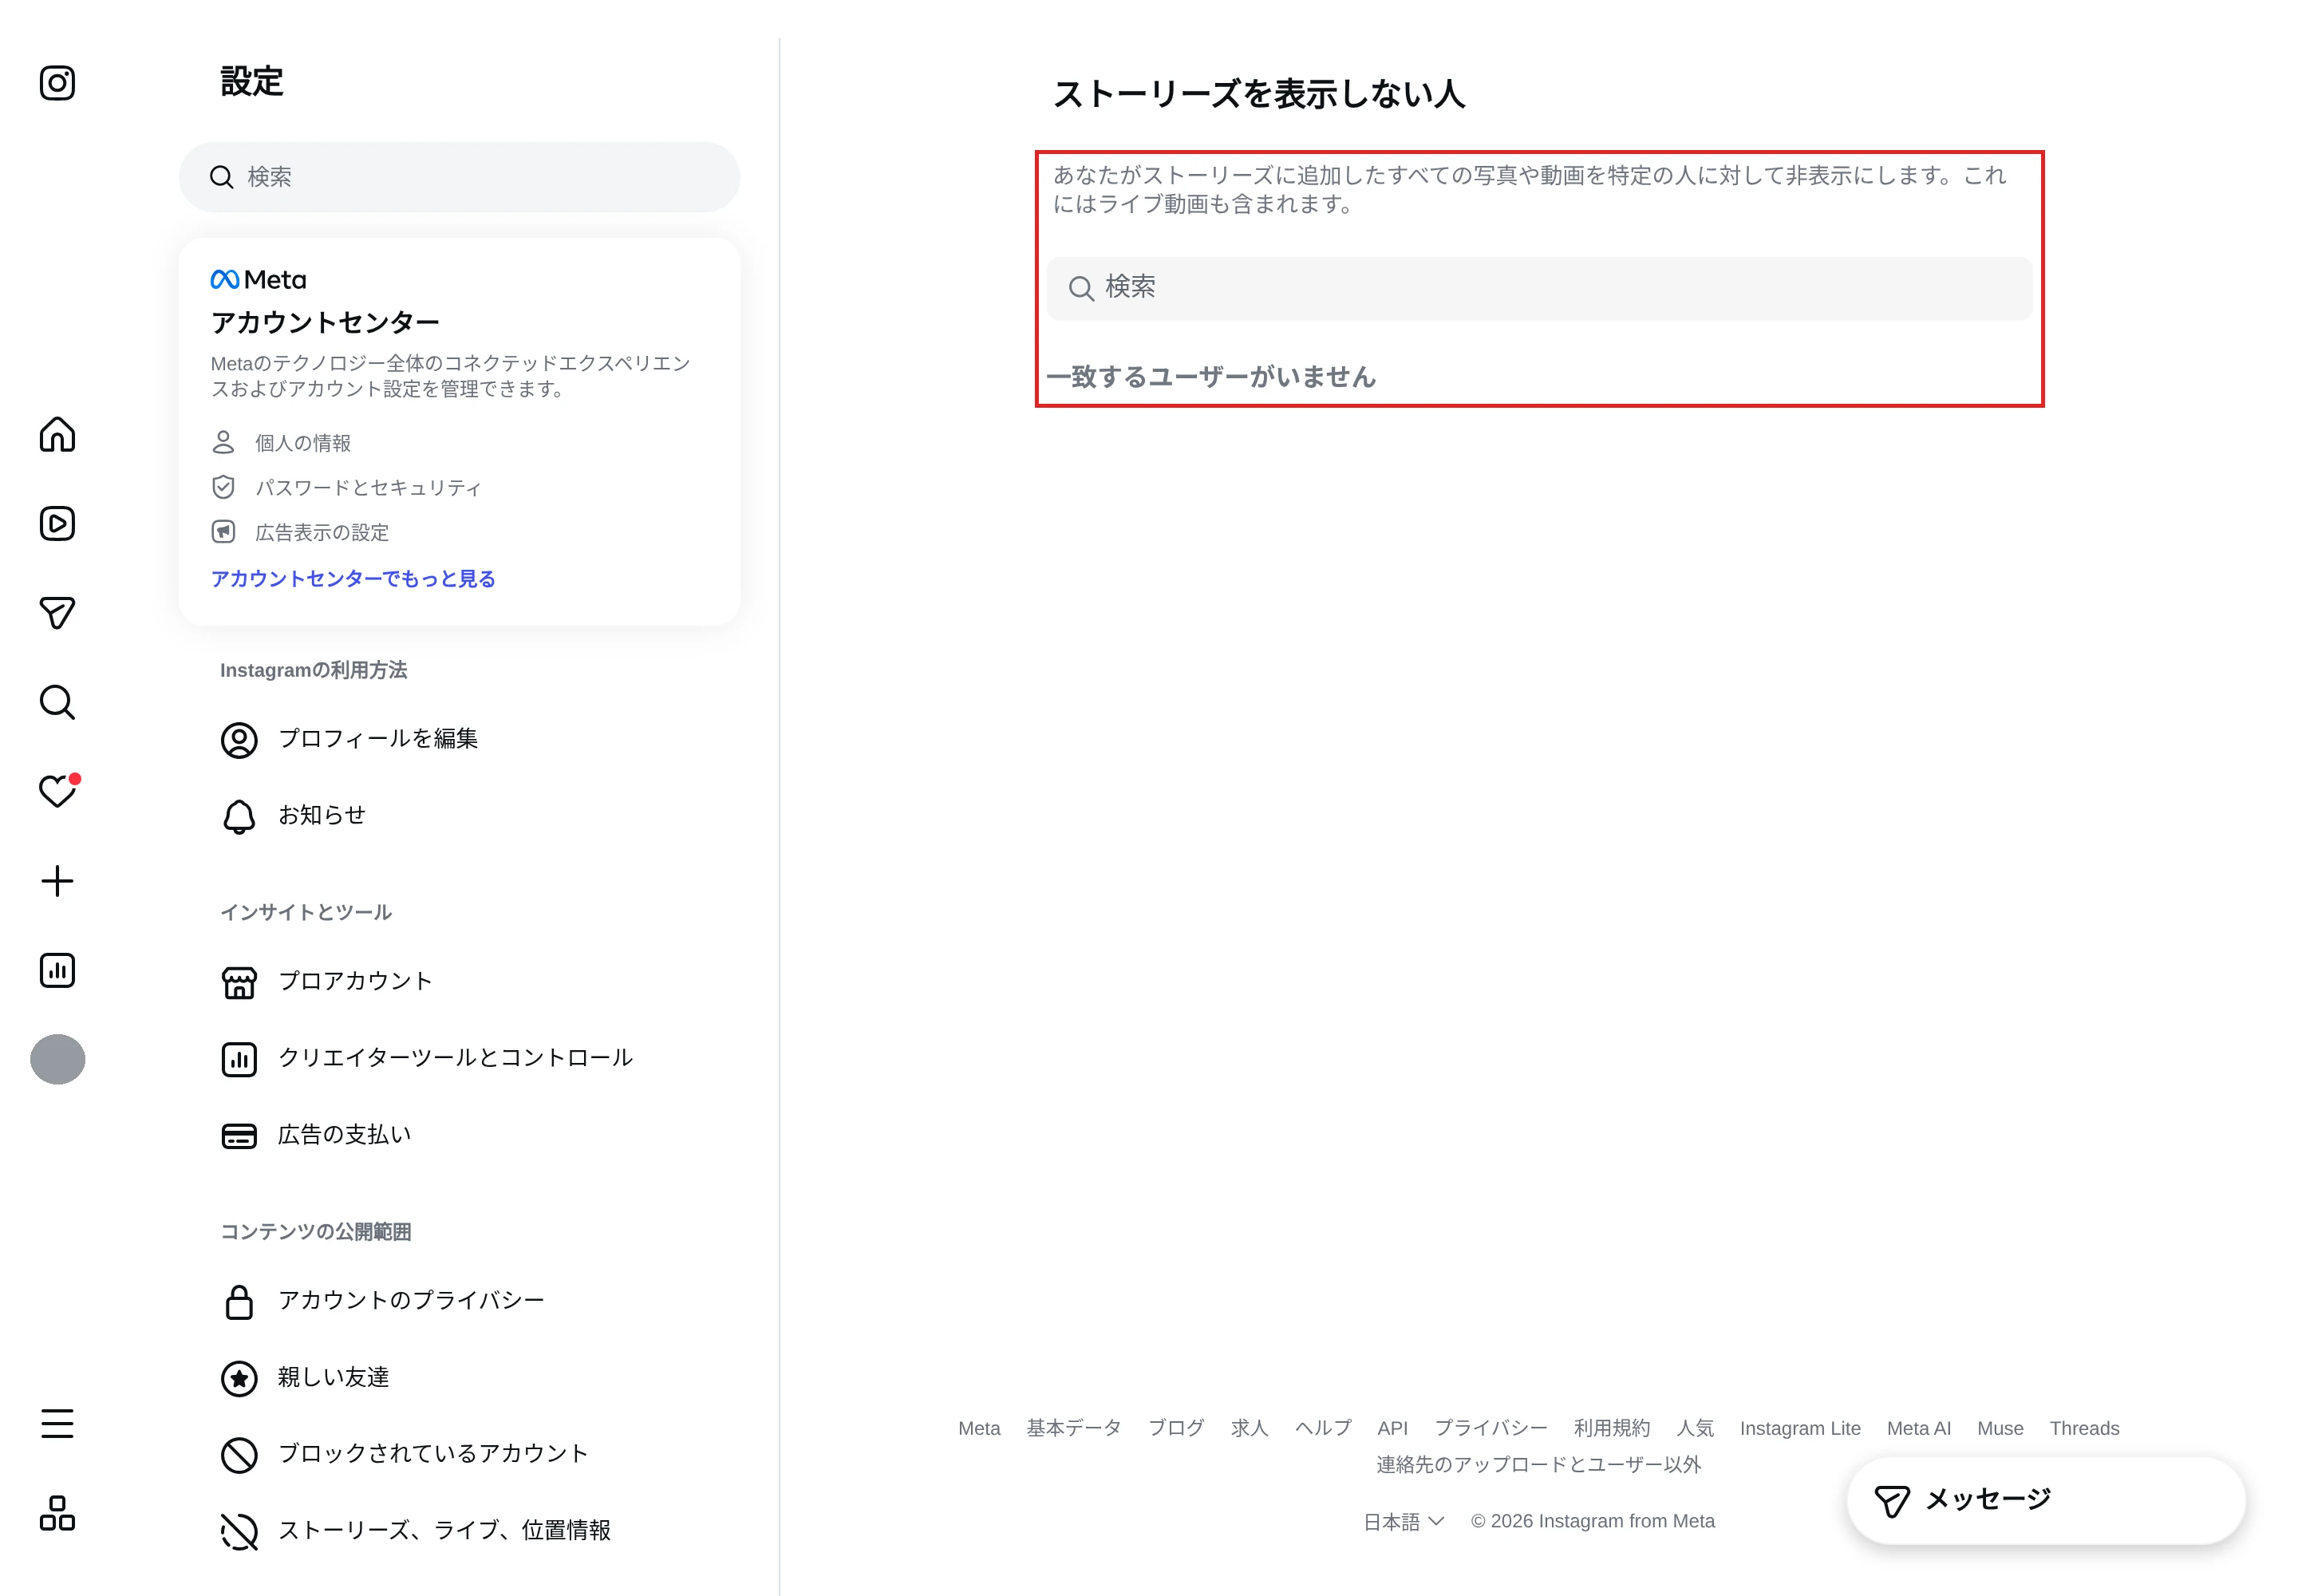This screenshot has height=1596, width=2298.
Task: Open 親しい友達 settings item
Action: [459, 1378]
